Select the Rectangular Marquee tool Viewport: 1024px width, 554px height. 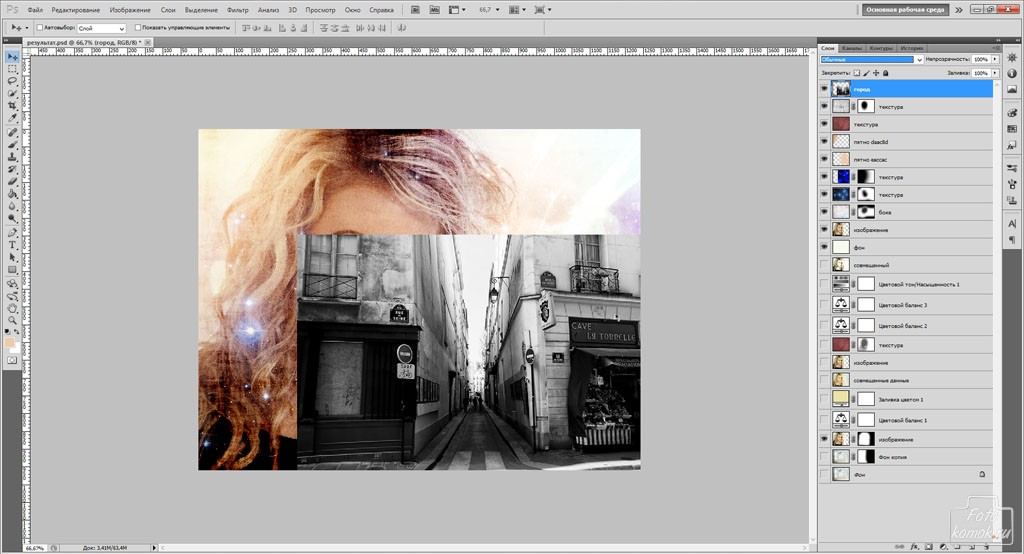pyautogui.click(x=12, y=69)
